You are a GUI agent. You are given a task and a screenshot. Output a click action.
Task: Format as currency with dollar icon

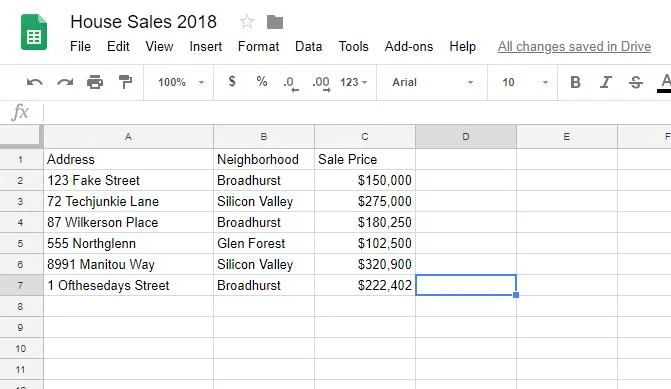232,81
